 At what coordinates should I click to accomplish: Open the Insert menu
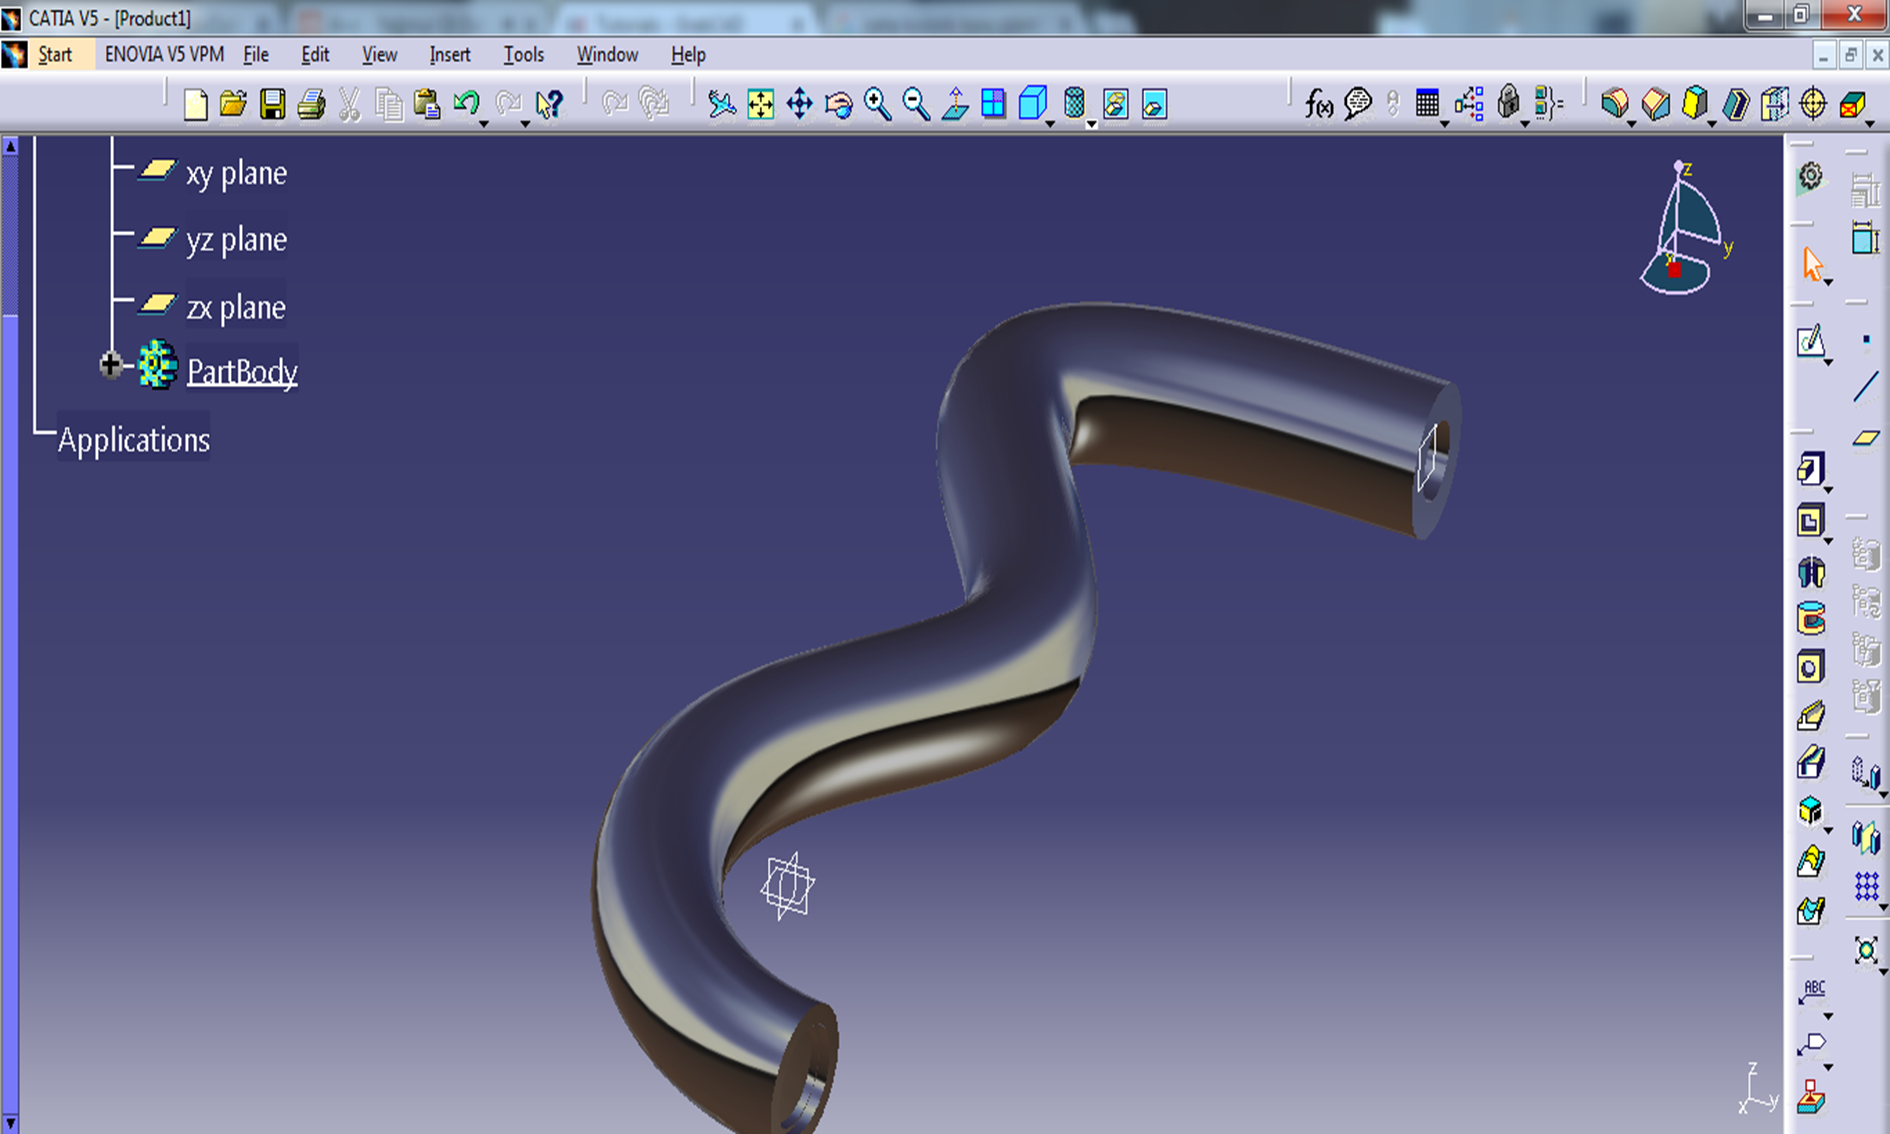449,55
